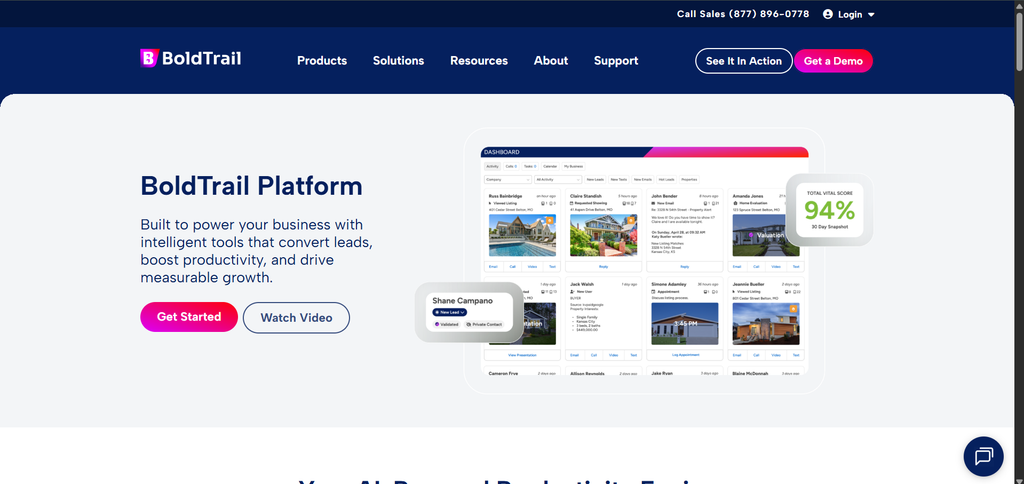Click the Login user avatar icon
This screenshot has height=484, width=1024.
827,14
